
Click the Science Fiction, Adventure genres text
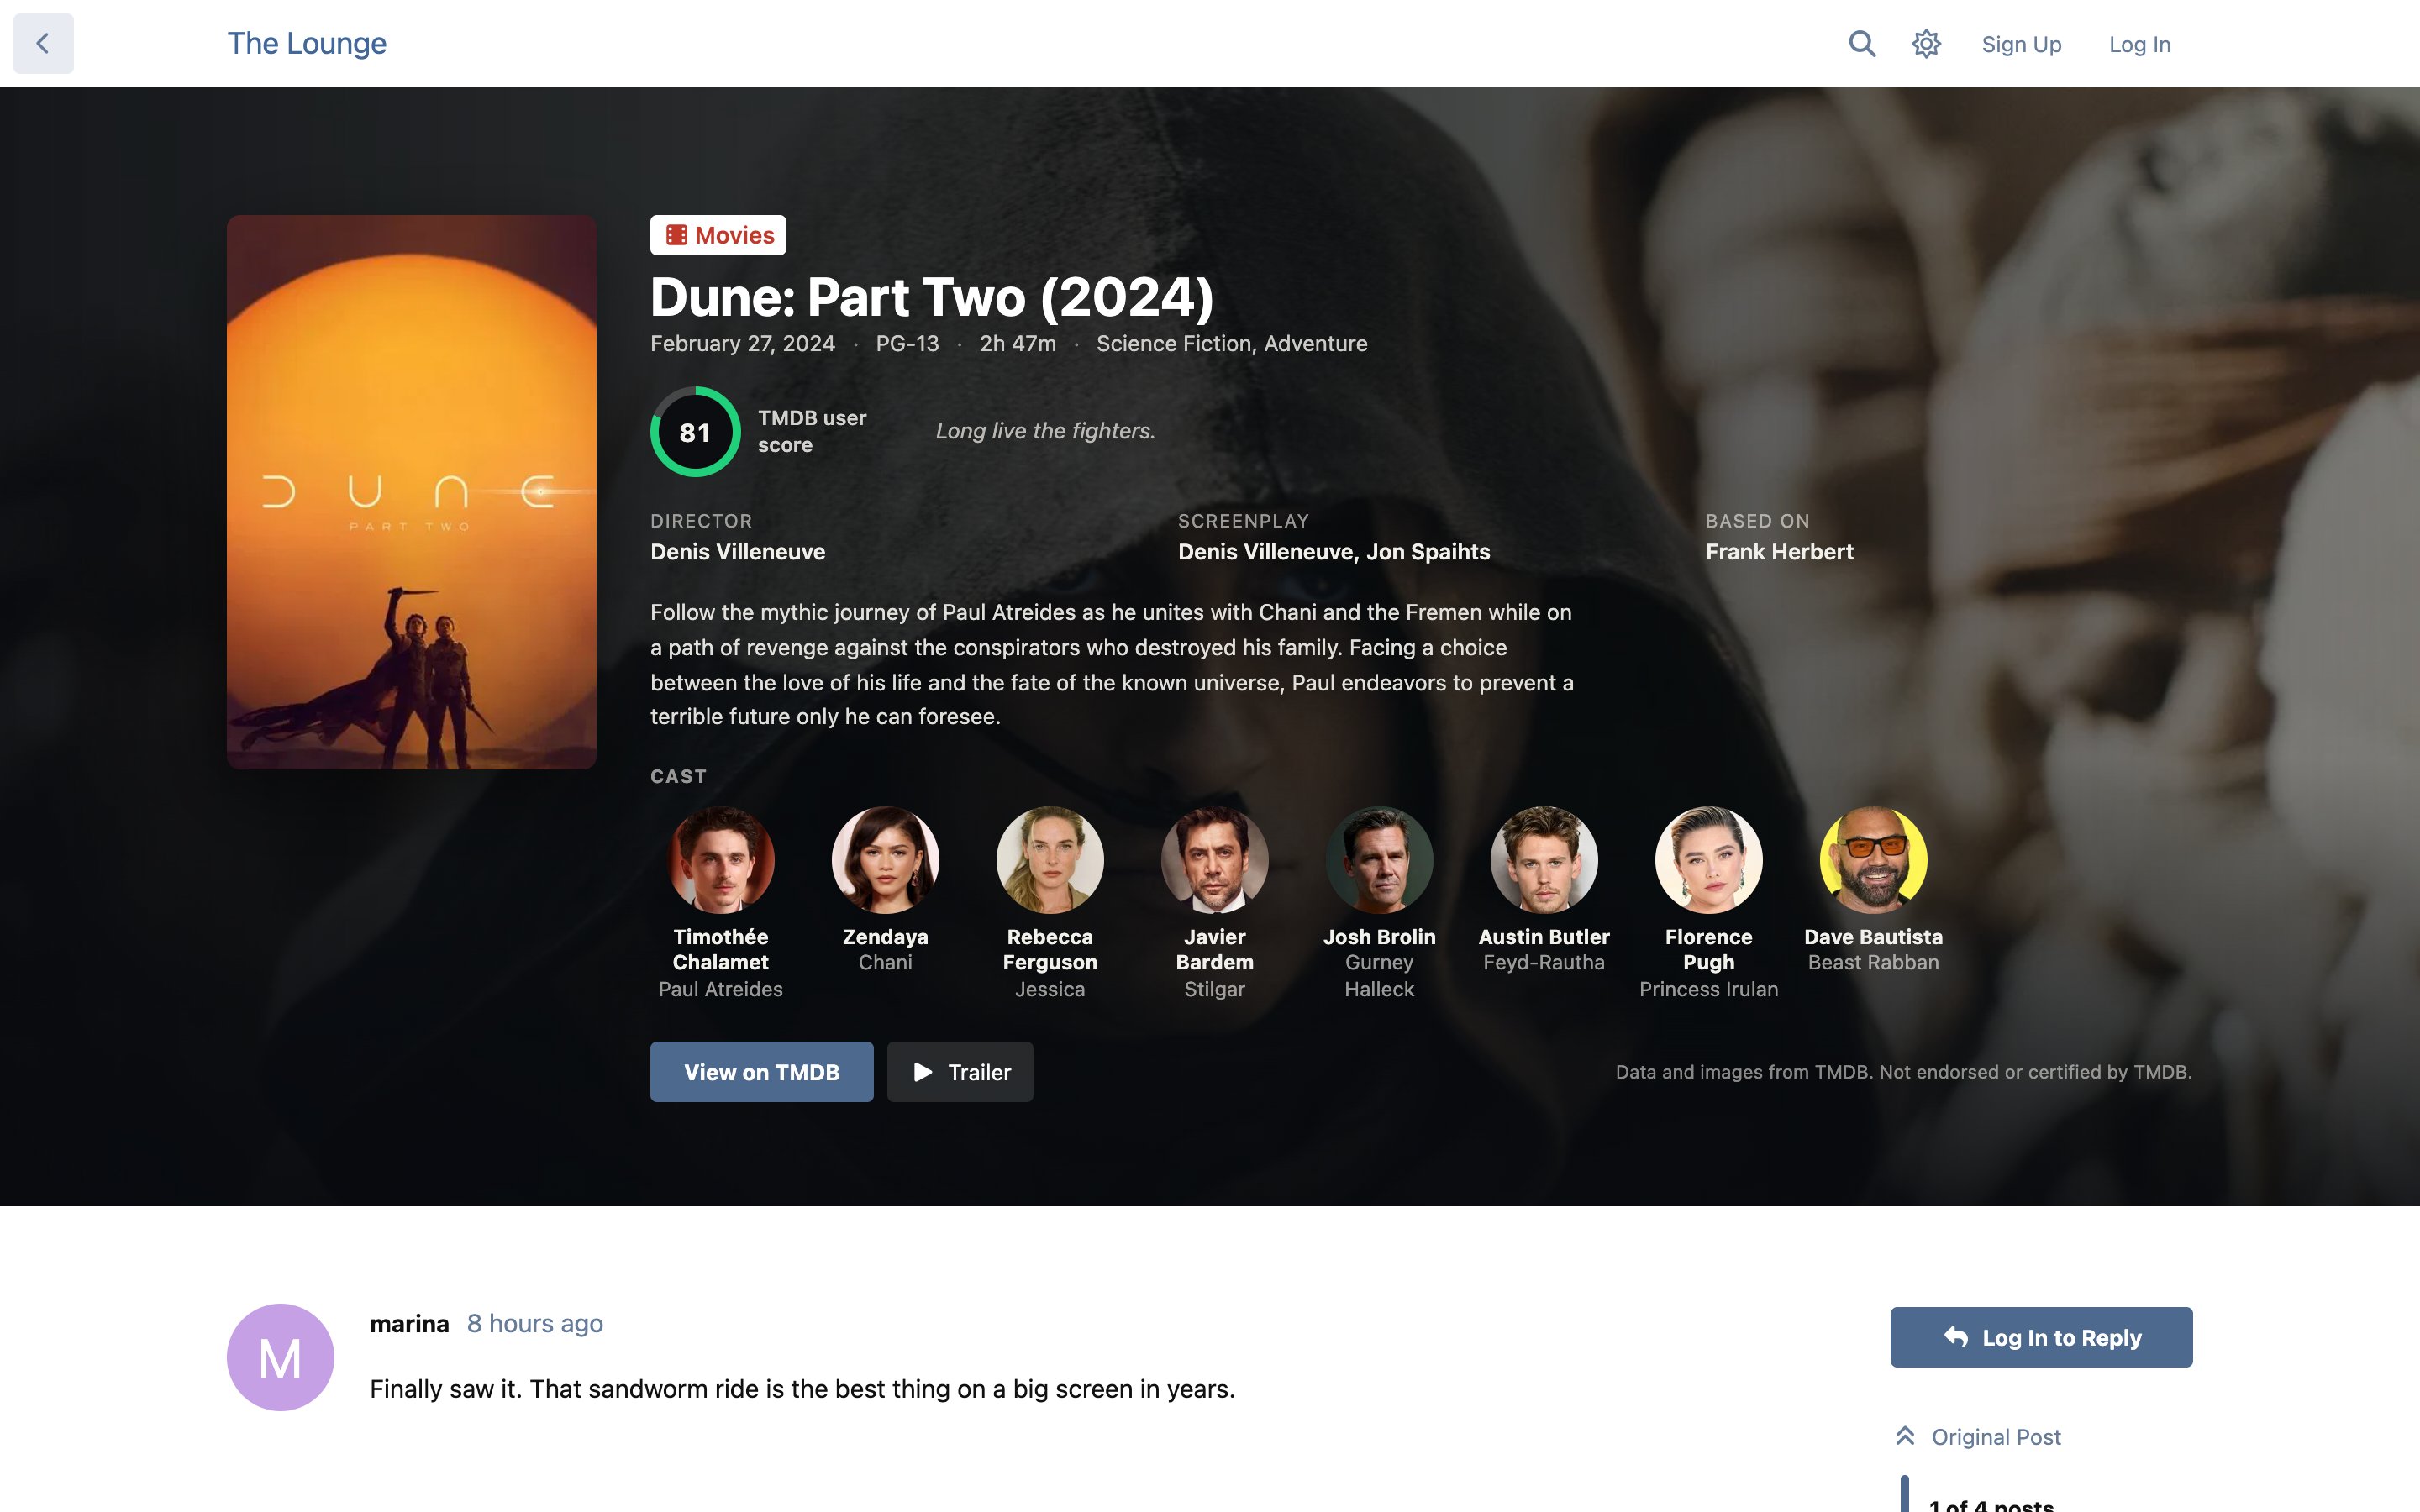click(1232, 343)
